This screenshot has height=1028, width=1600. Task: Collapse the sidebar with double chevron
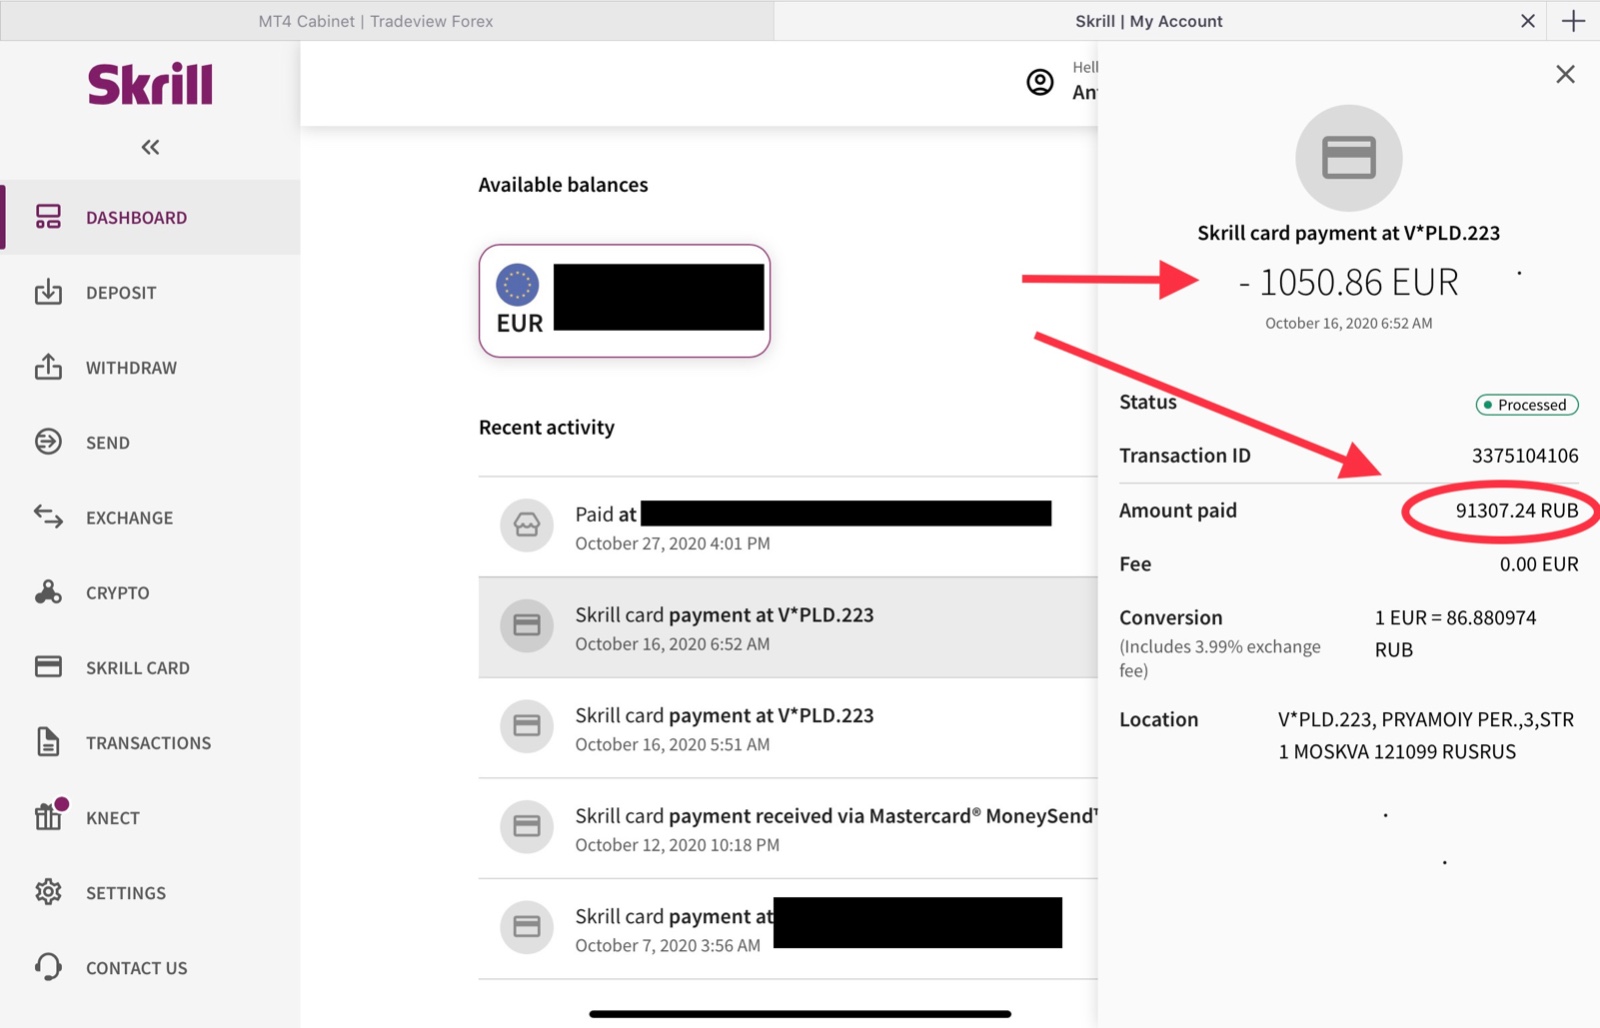[150, 147]
